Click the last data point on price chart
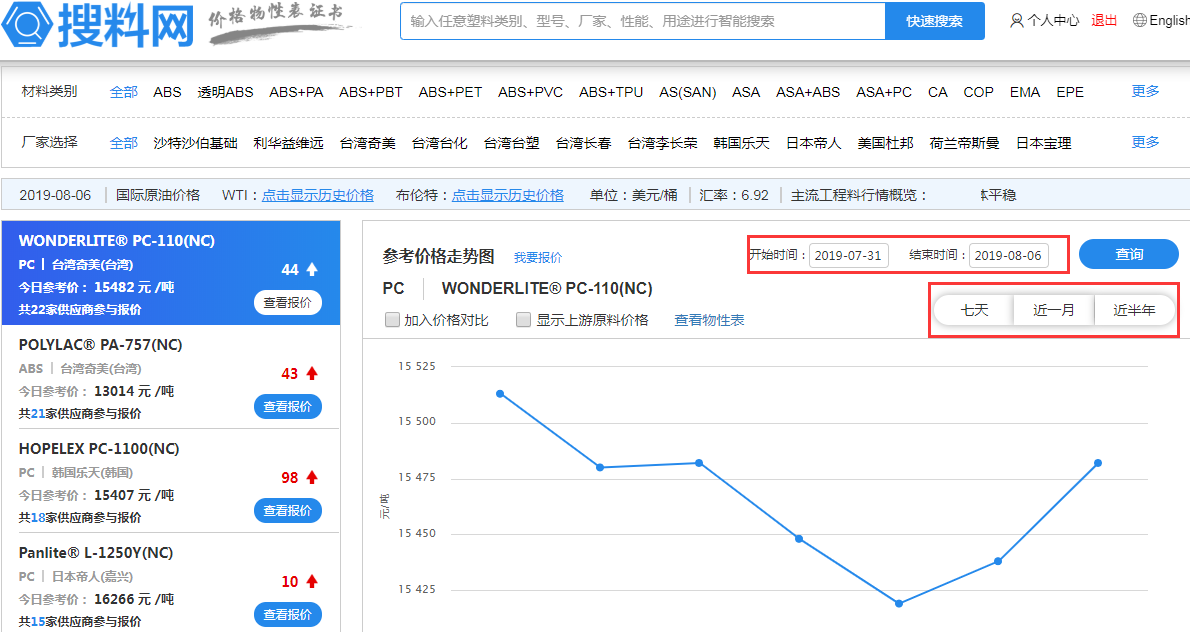 [x=1098, y=463]
